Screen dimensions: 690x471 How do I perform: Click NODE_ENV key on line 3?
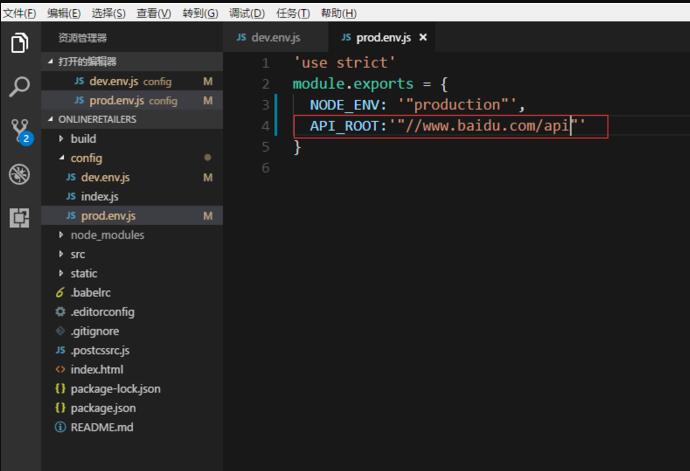tap(345, 105)
